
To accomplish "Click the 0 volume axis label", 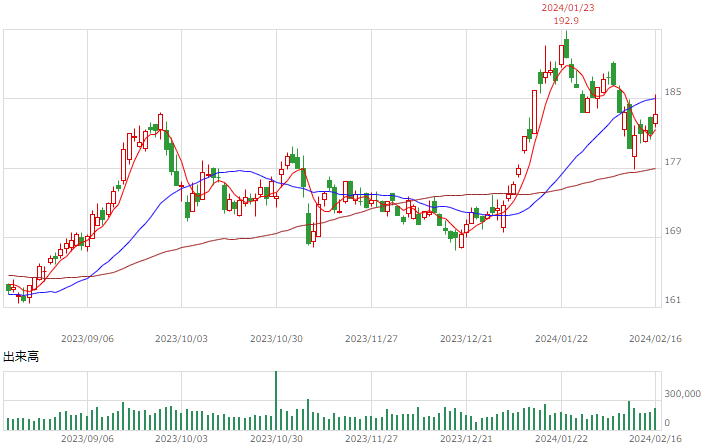I will click(667, 423).
